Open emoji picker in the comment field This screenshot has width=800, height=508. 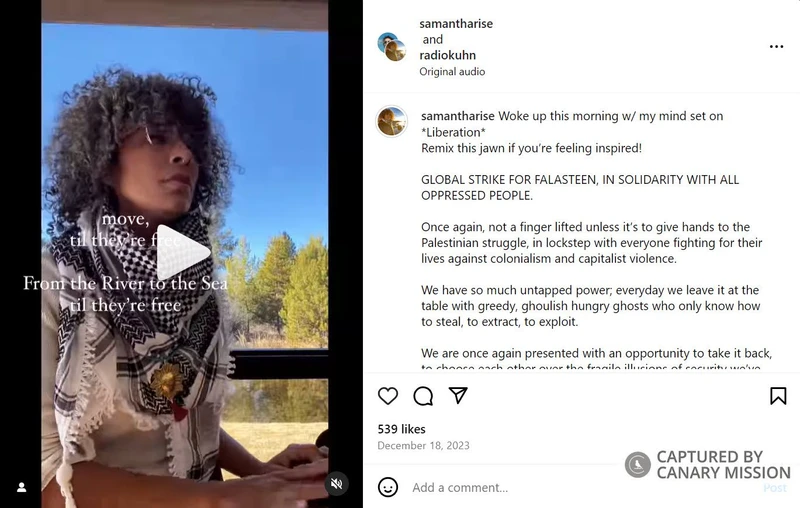pos(388,487)
